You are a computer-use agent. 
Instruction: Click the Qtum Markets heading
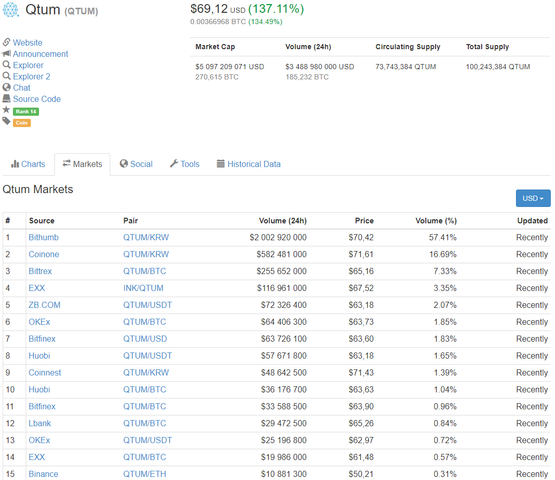38,189
